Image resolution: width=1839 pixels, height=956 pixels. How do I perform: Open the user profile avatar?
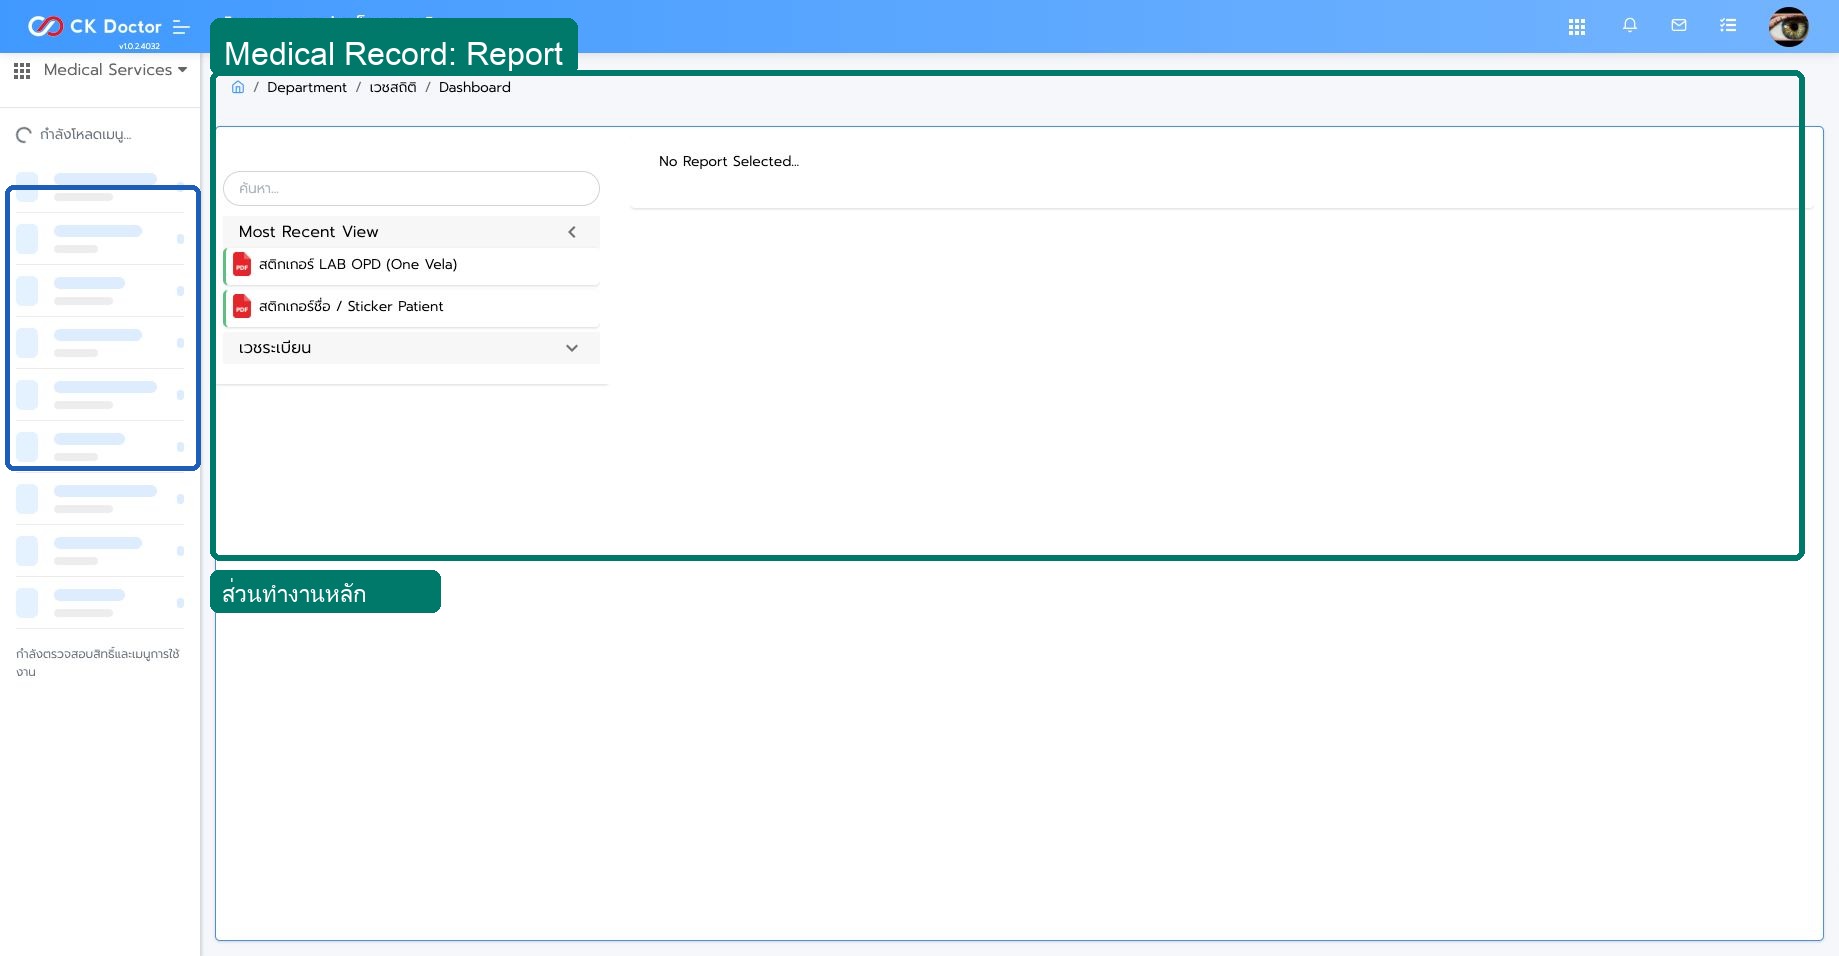tap(1788, 27)
